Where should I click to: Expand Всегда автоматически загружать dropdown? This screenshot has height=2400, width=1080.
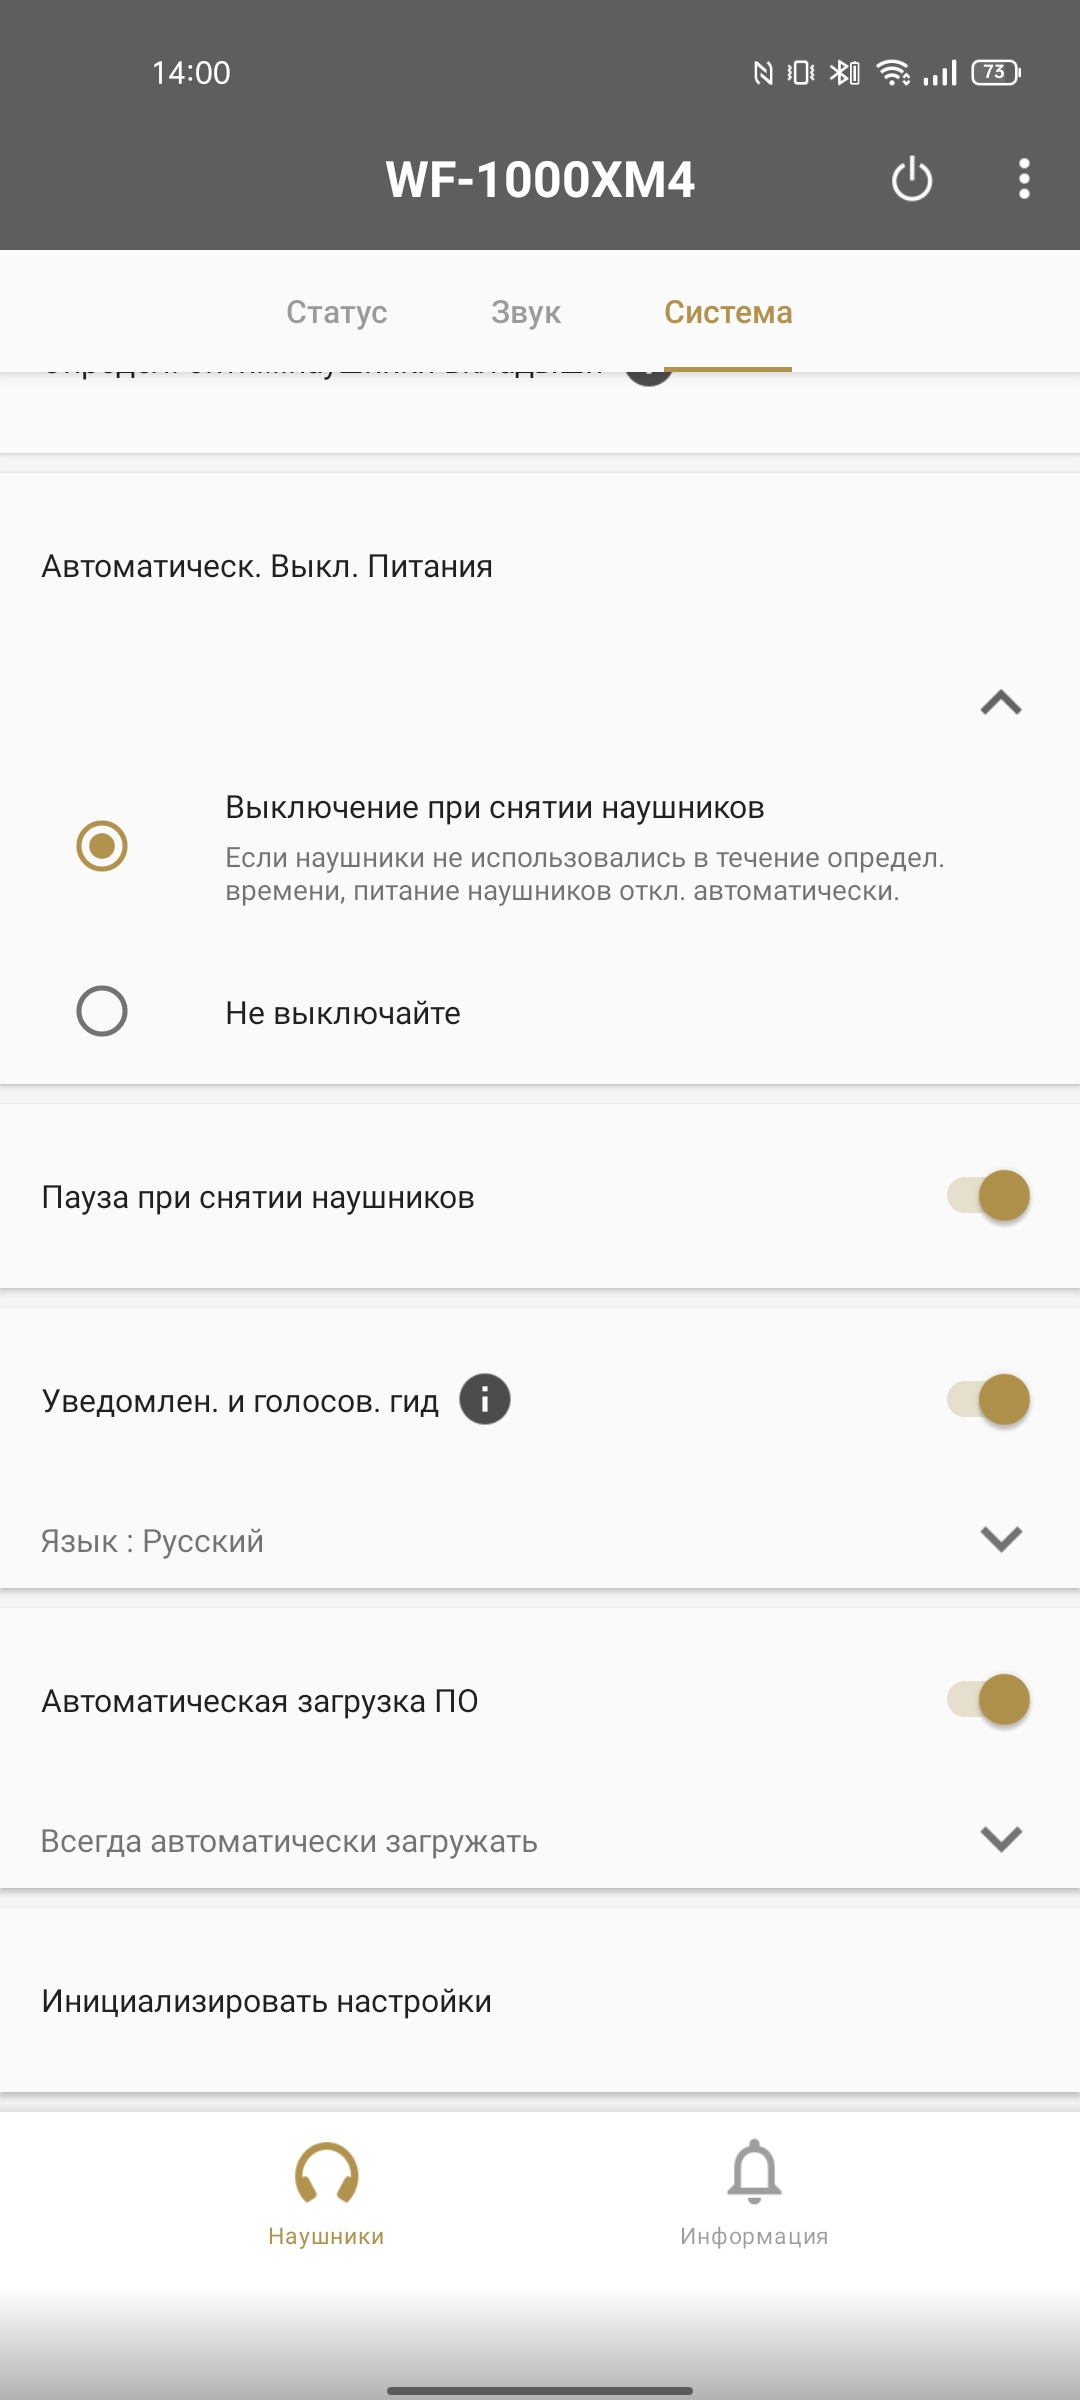[x=540, y=1840]
